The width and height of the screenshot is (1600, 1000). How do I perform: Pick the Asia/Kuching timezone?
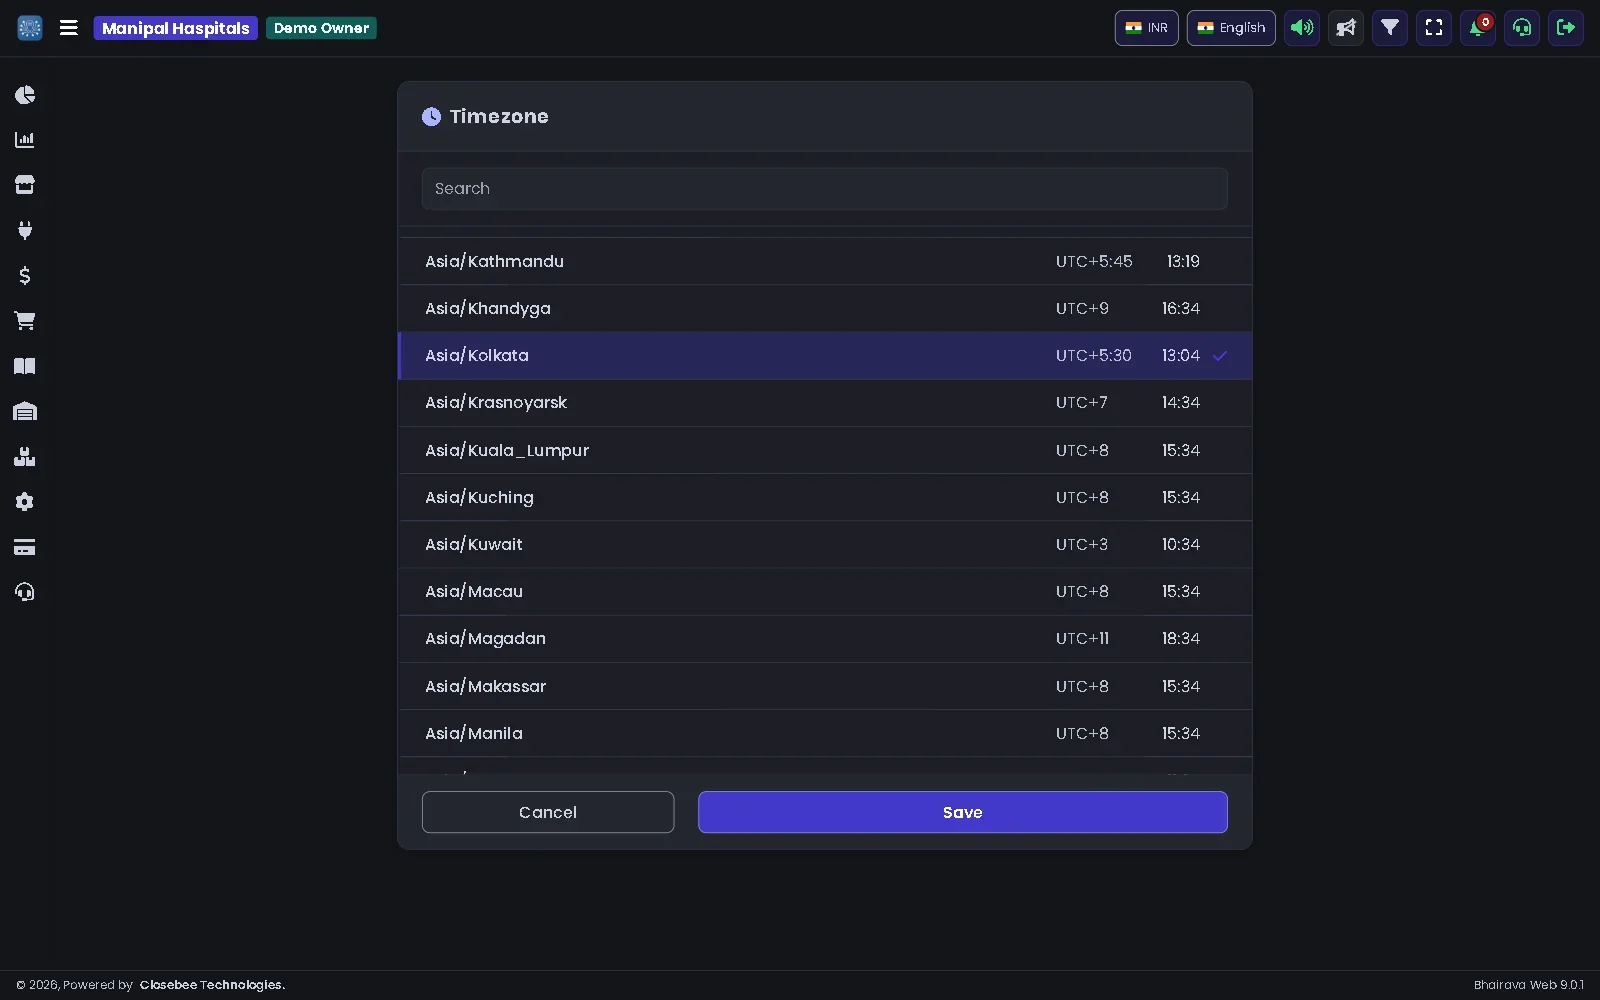pyautogui.click(x=825, y=497)
